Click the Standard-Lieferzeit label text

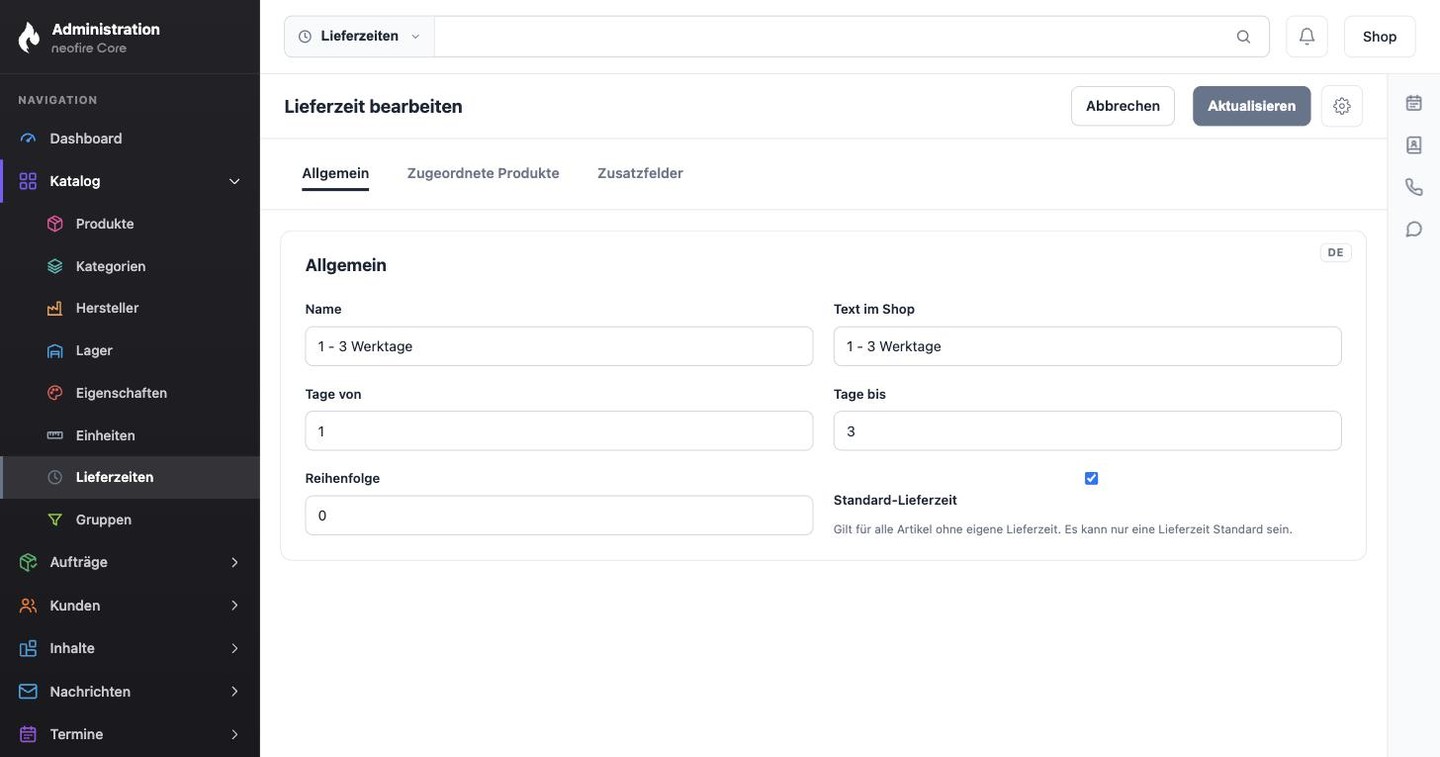(895, 500)
